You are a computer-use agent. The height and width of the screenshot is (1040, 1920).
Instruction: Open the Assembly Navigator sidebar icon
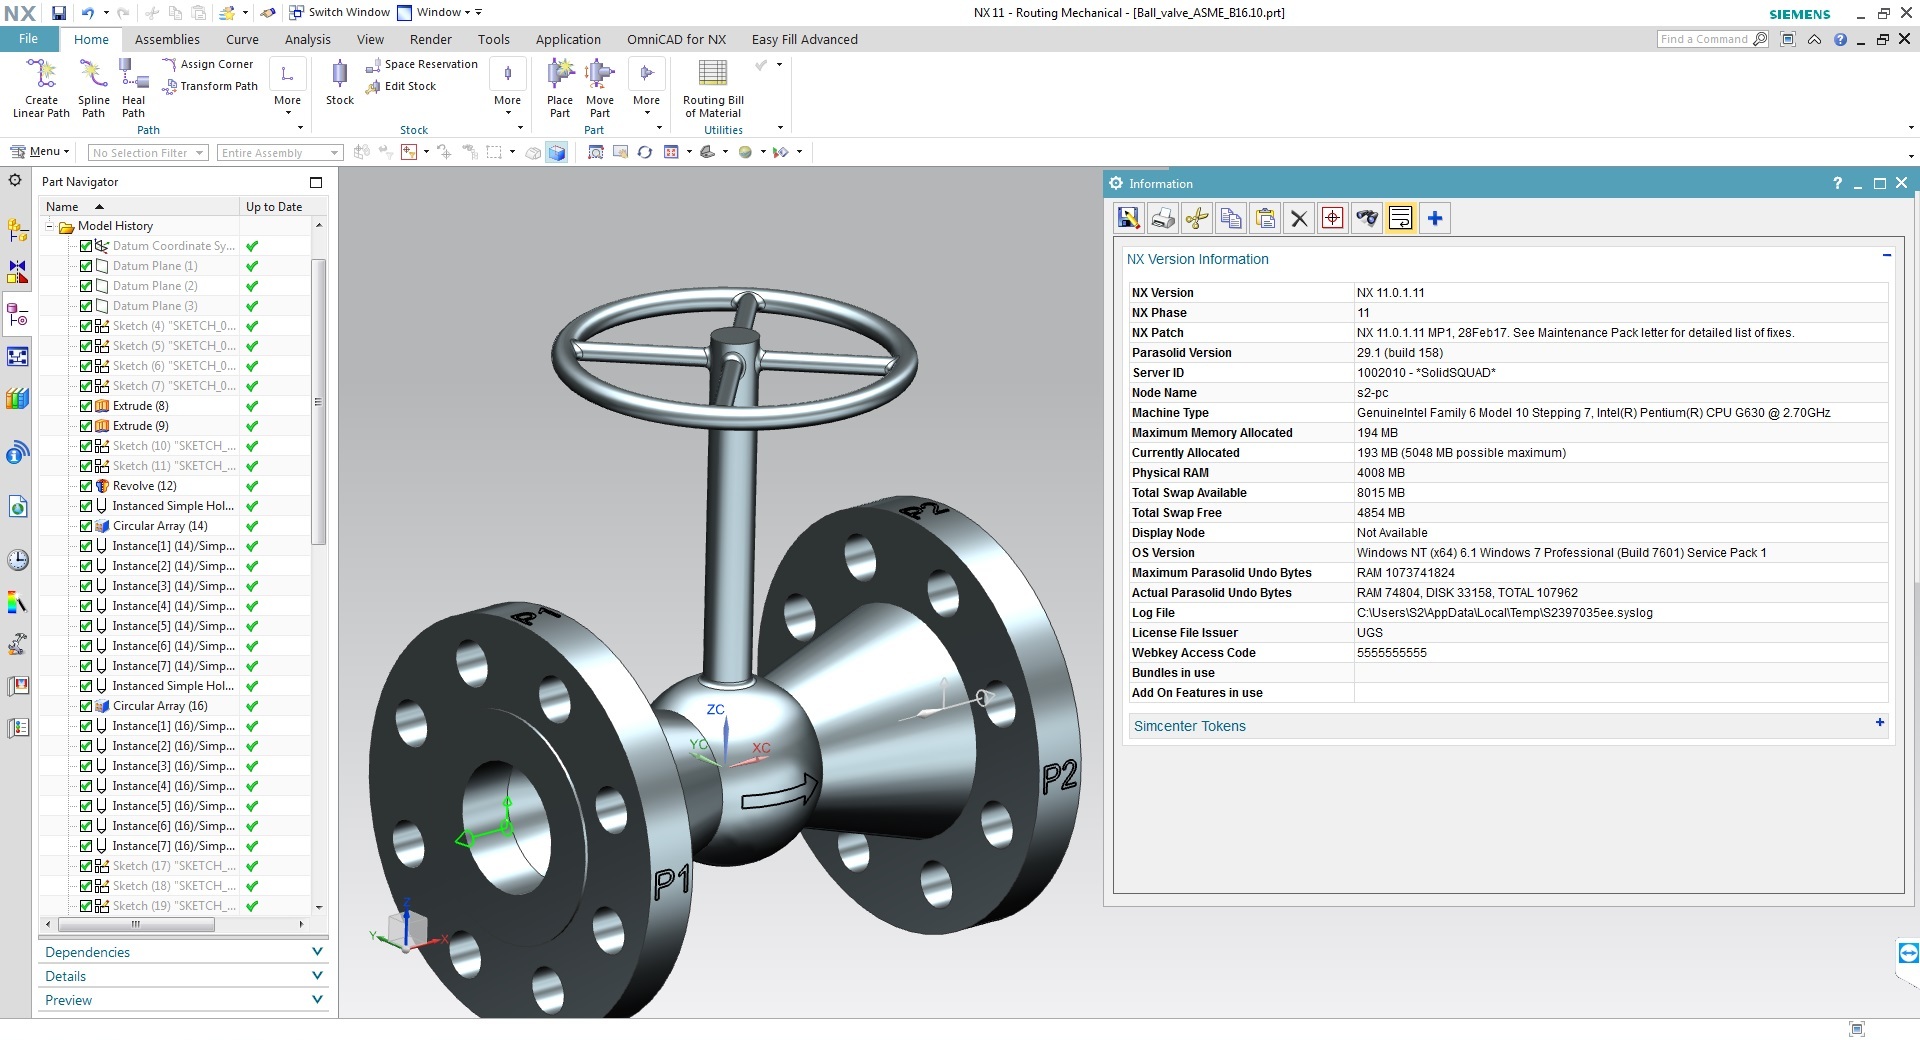tap(18, 231)
